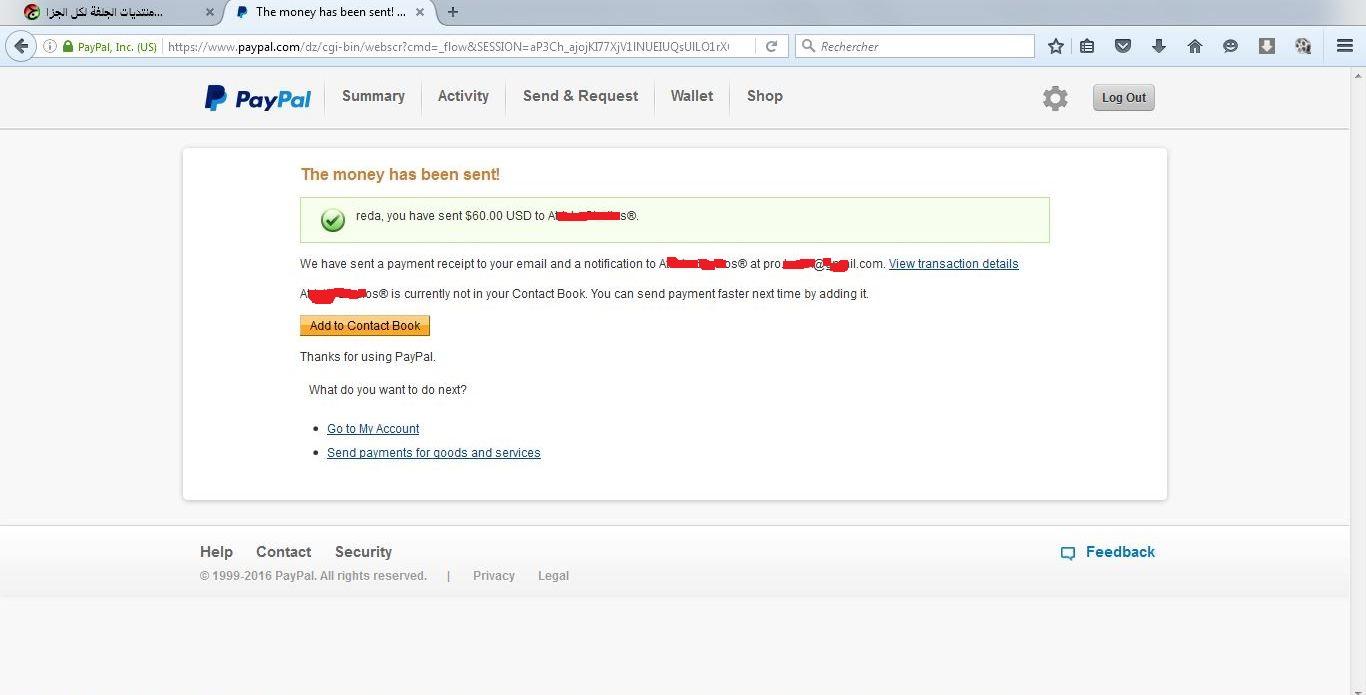Image resolution: width=1366 pixels, height=695 pixels.
Task: Open the Shop menu item
Action: tap(764, 96)
